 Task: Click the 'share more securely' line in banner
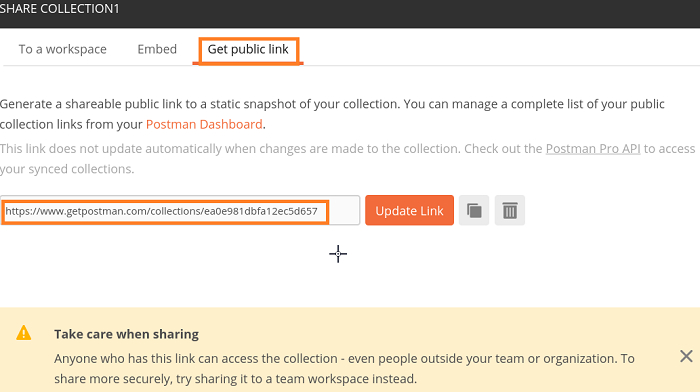click(x=235, y=379)
